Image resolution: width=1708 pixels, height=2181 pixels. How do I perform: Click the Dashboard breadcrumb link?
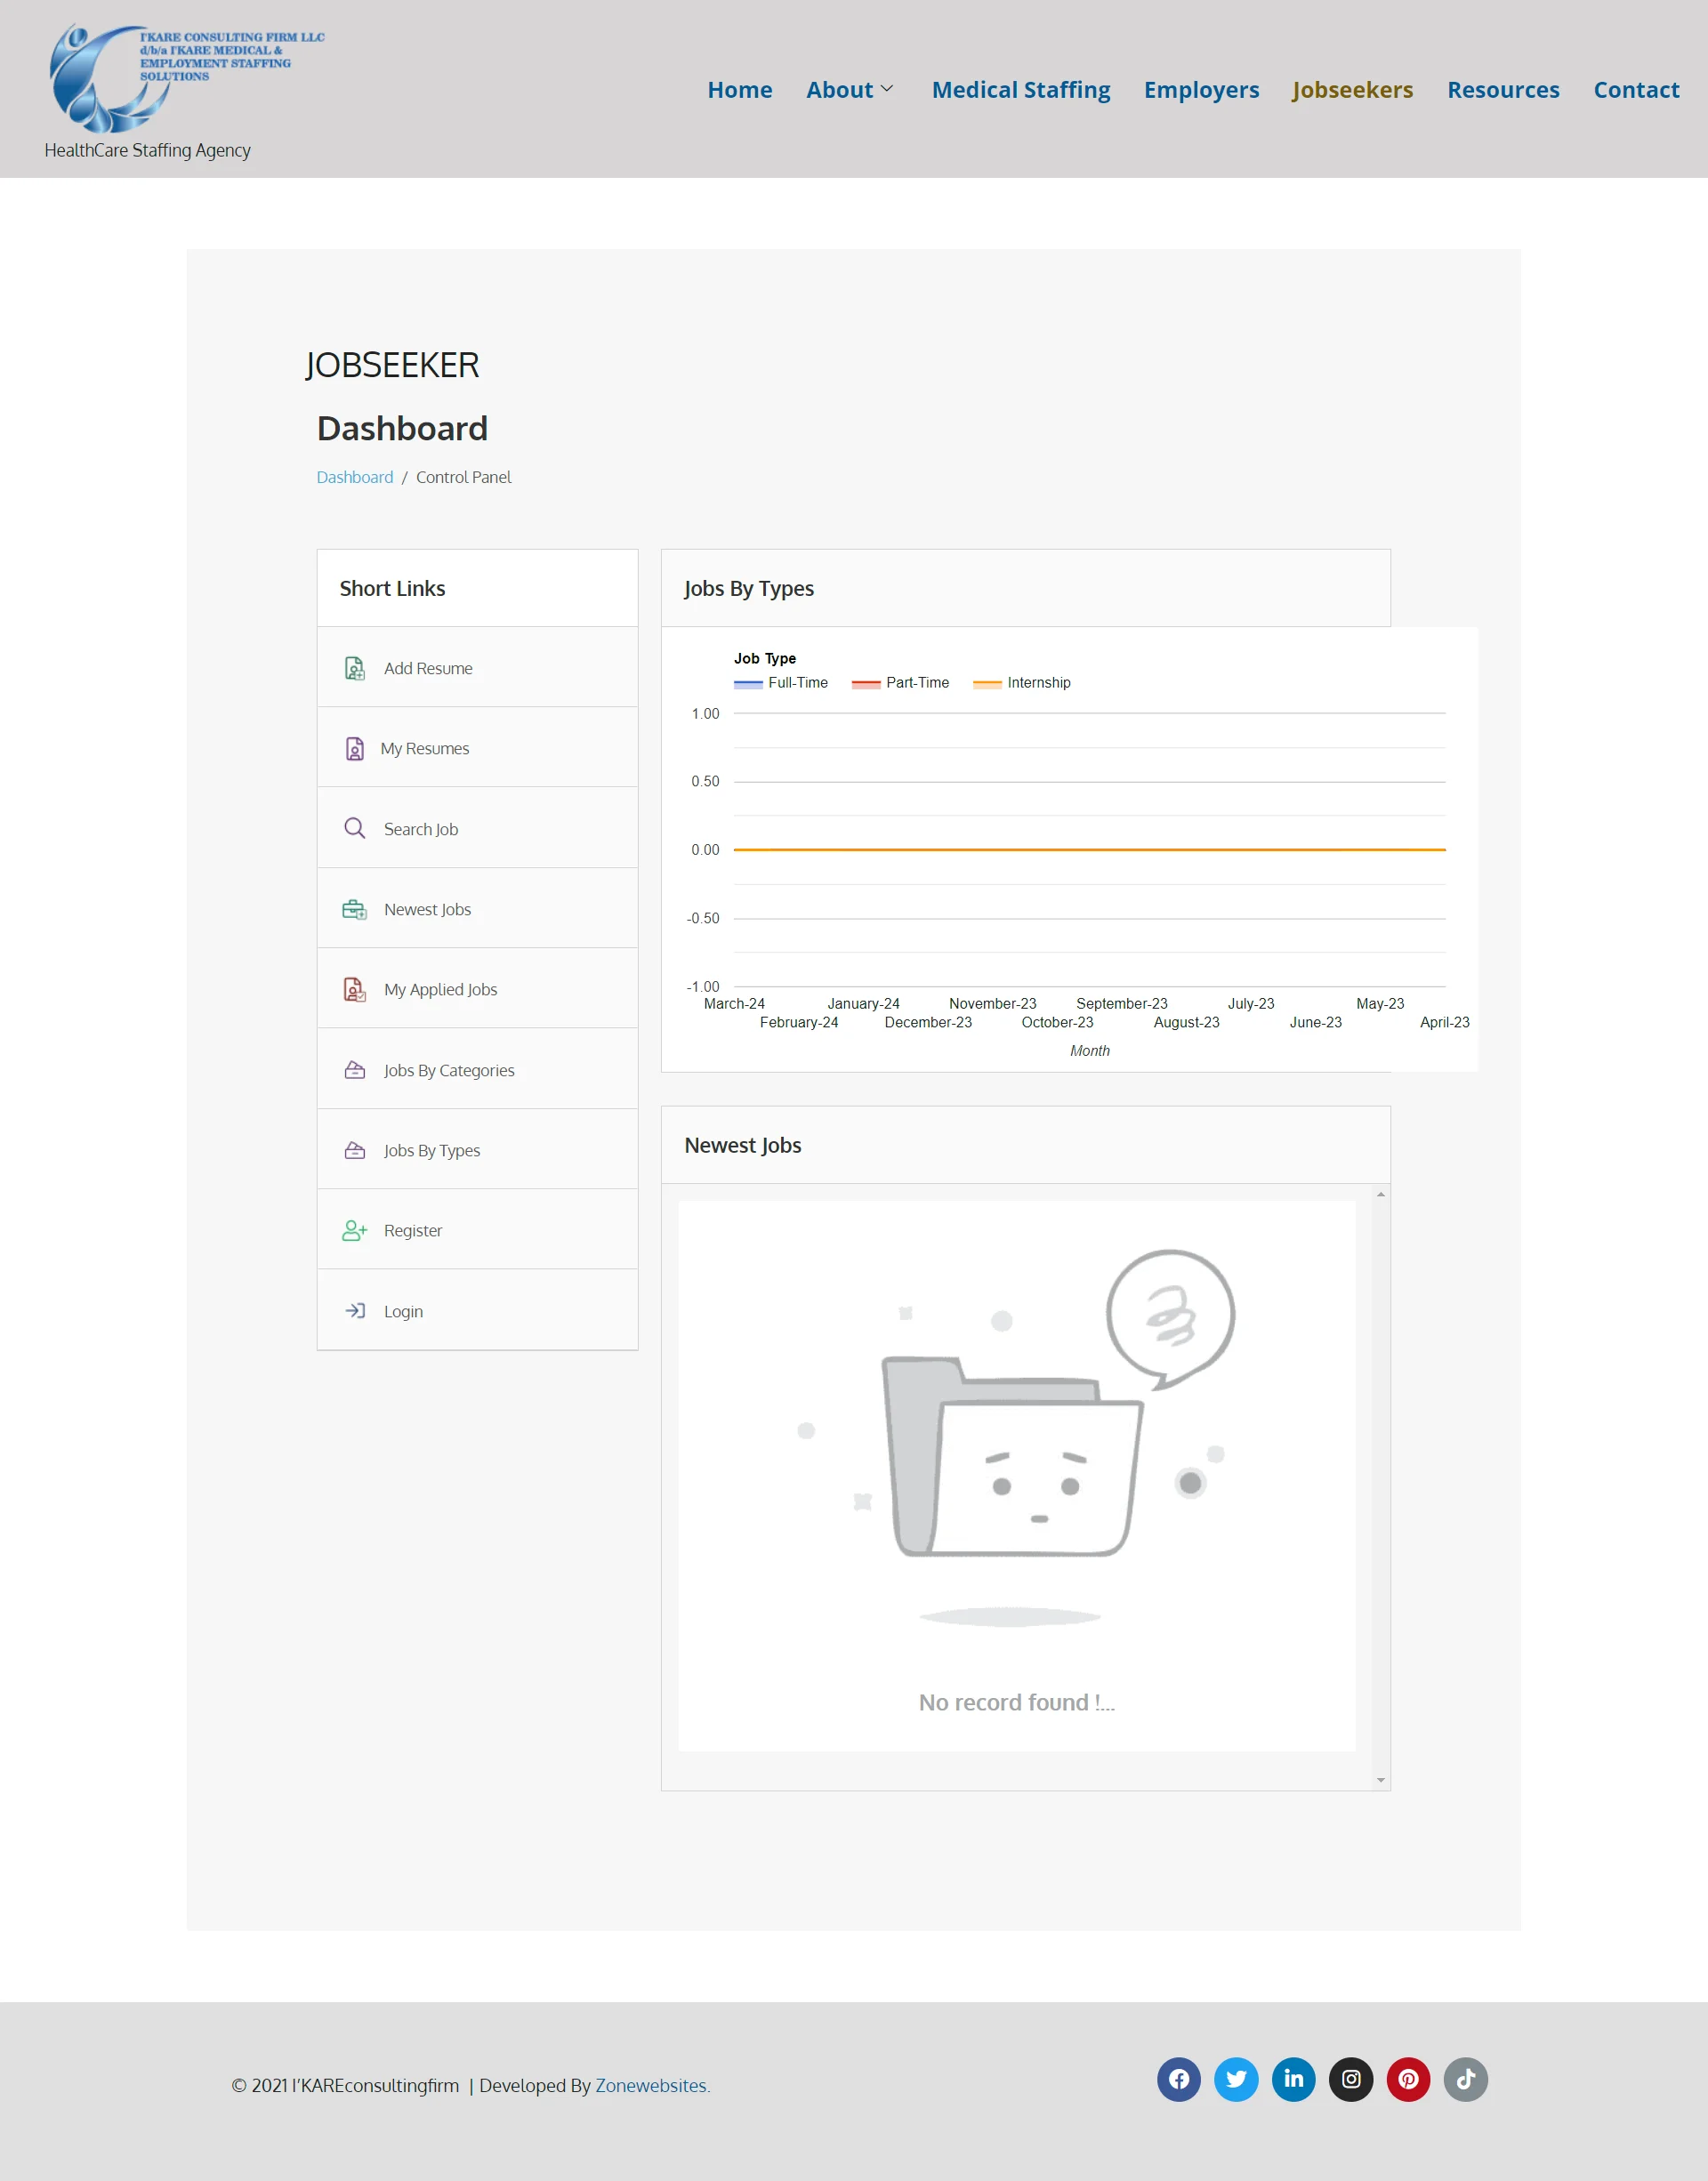tap(354, 477)
